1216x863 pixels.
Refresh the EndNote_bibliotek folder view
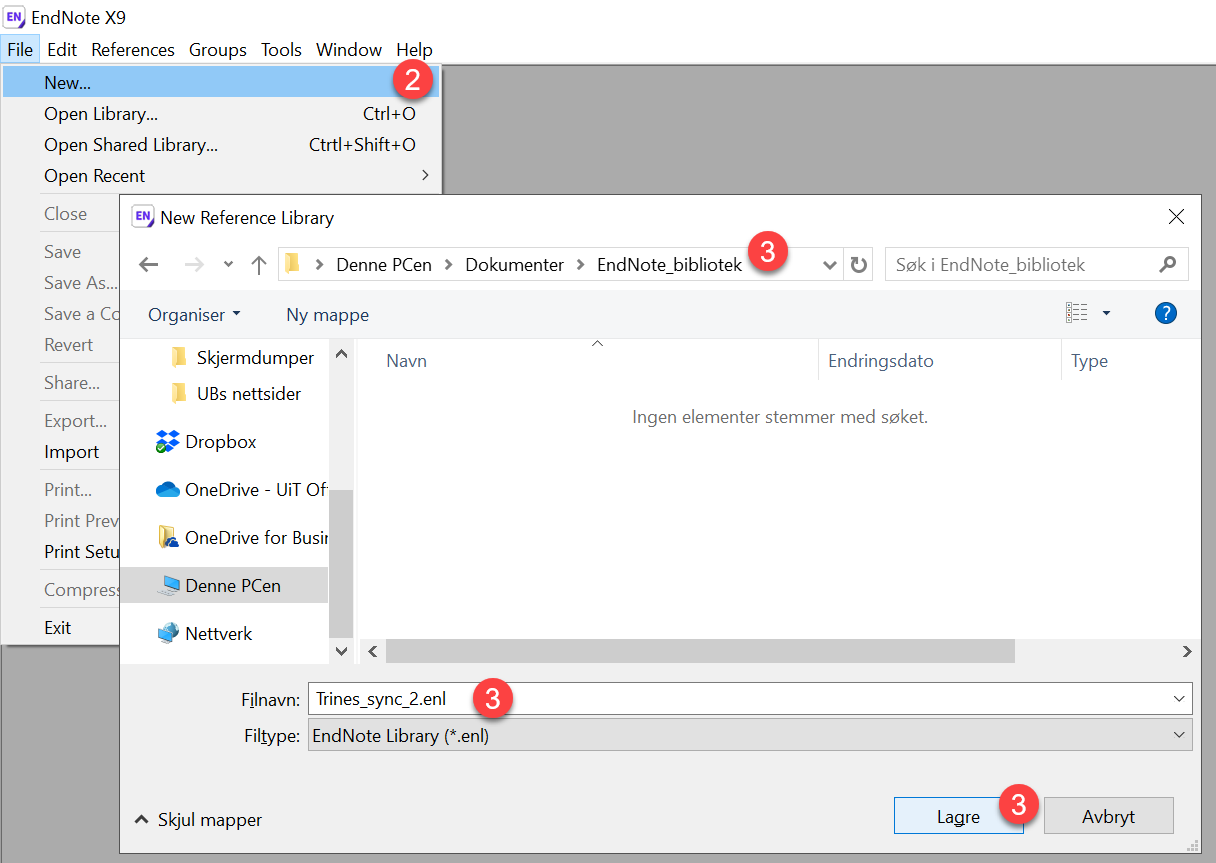[x=858, y=265]
